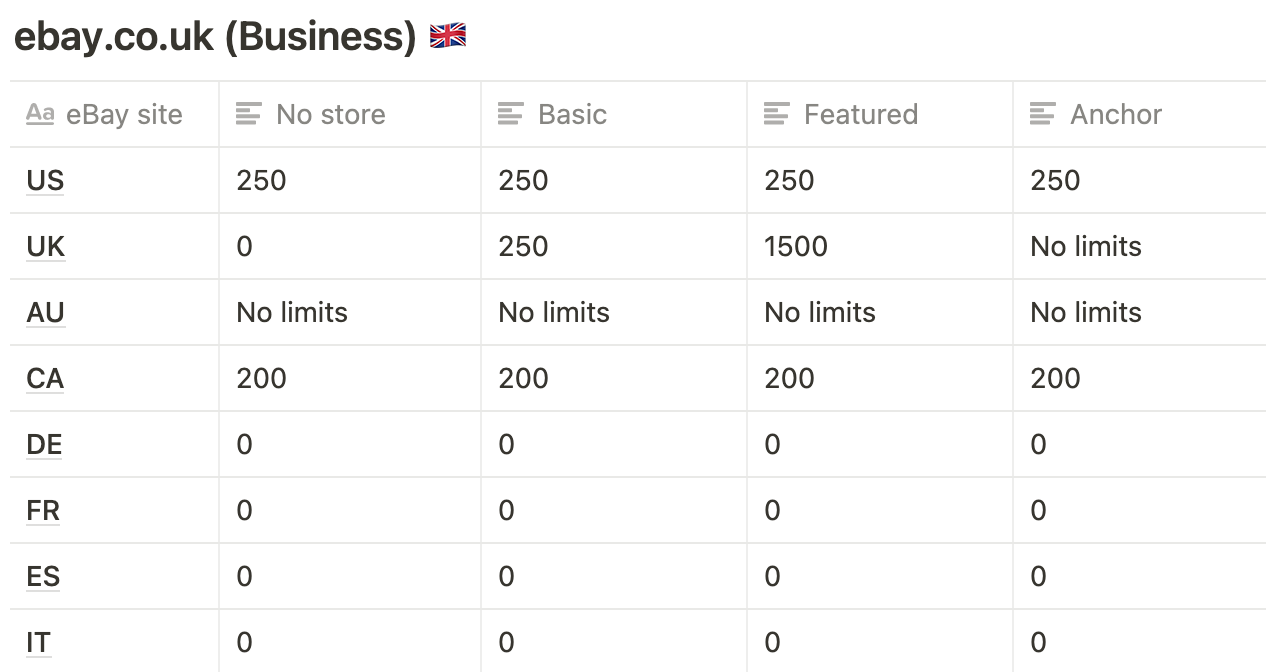
Task: Open the CA row page
Action: click(45, 378)
